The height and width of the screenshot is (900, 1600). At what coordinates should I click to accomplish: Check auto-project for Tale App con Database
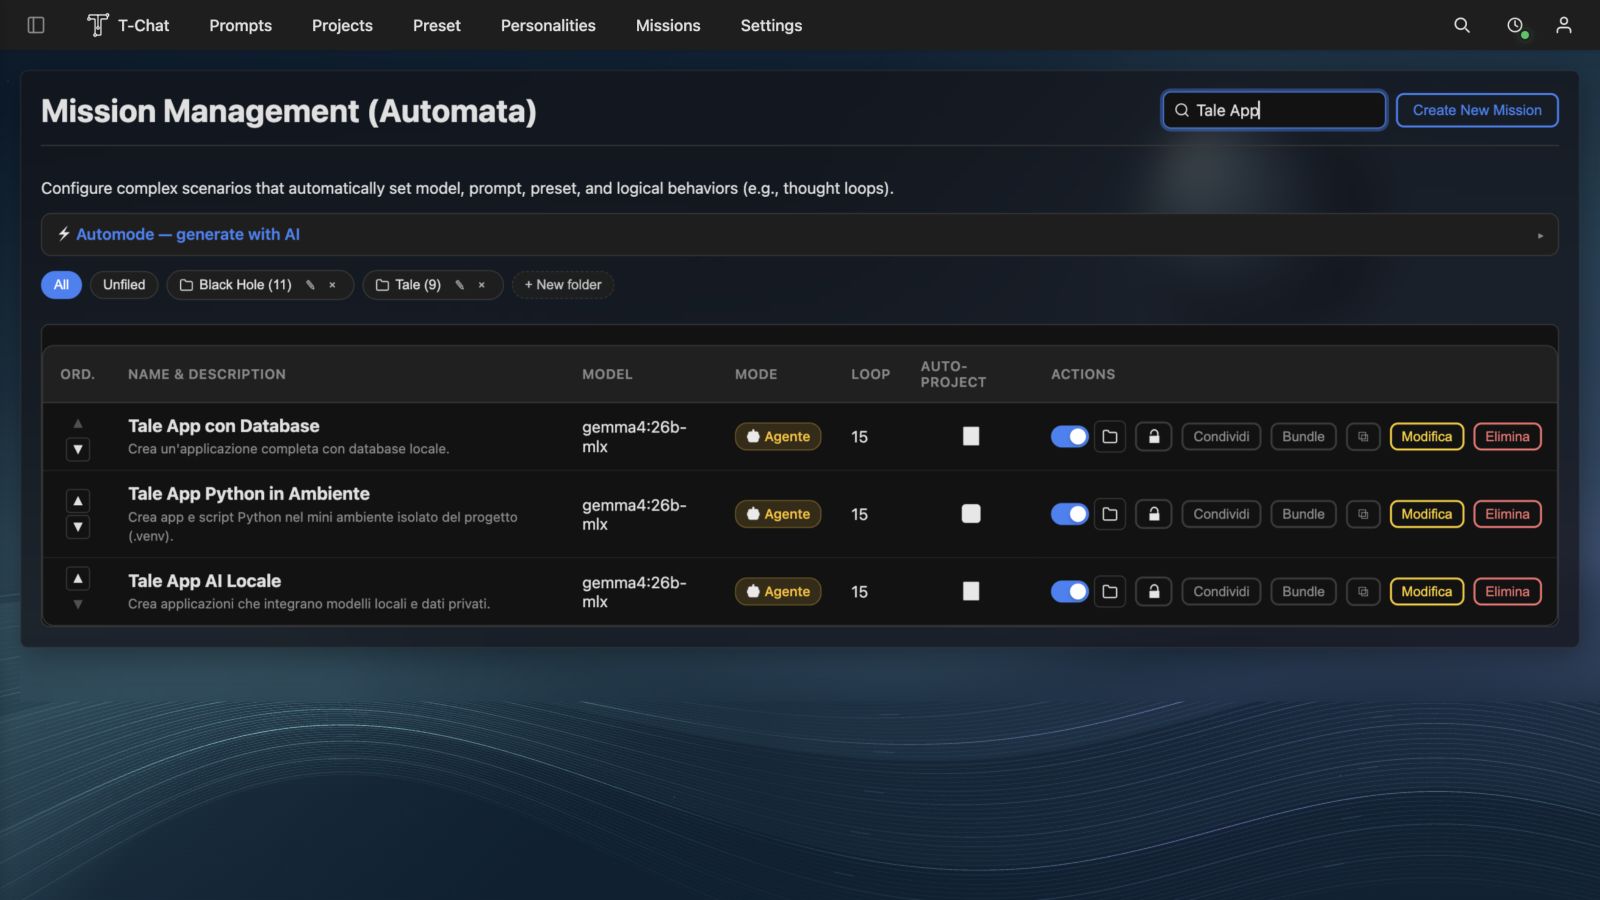971,436
